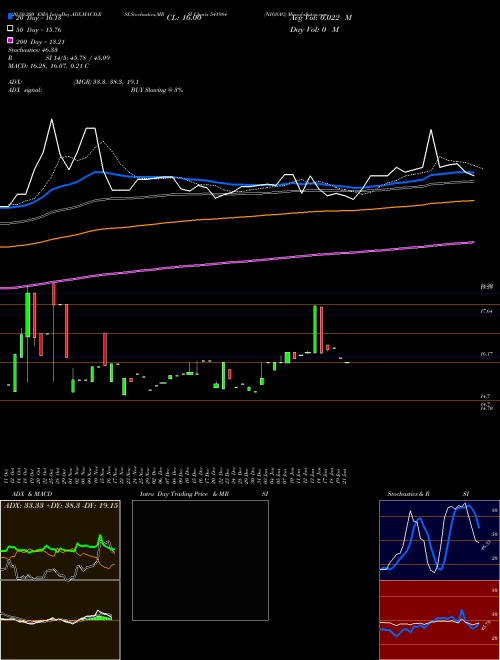Screen dimensions: 500x660
Task: Click the 'Avg Vol: 0.022 M' label
Action: 321,18
